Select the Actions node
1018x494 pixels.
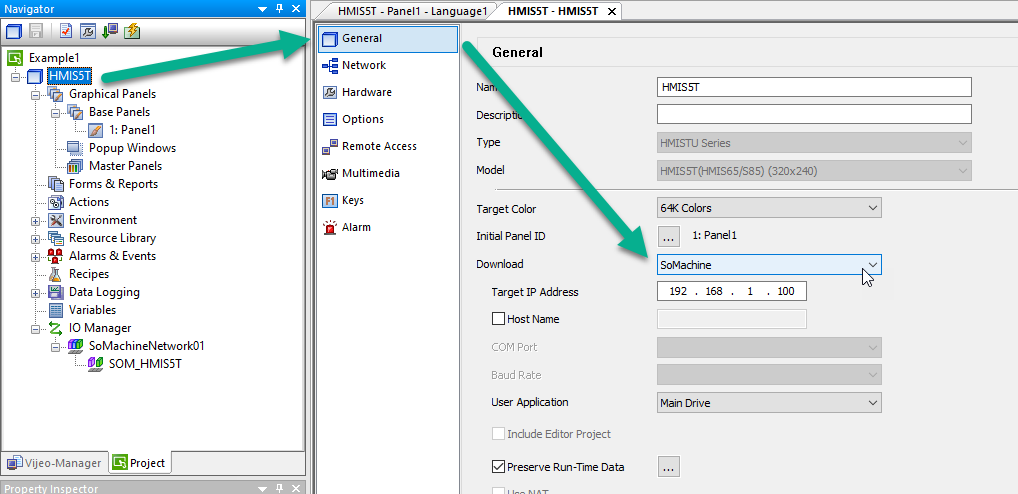click(89, 202)
